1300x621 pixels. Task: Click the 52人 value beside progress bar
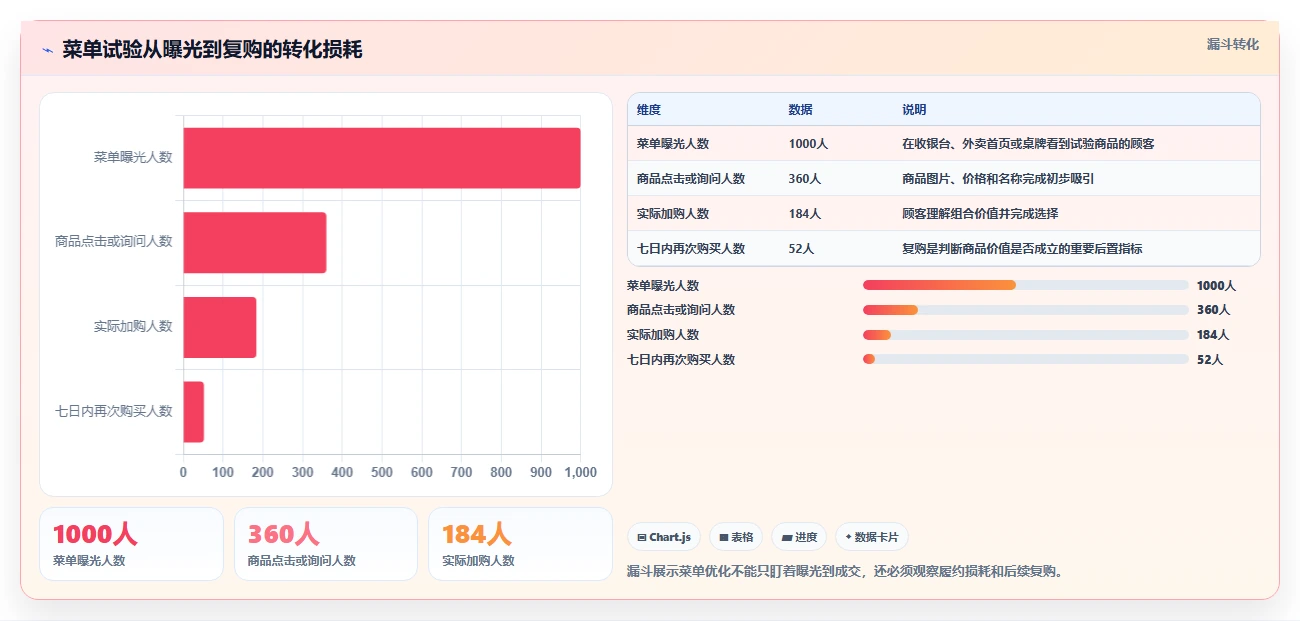[x=1210, y=359]
